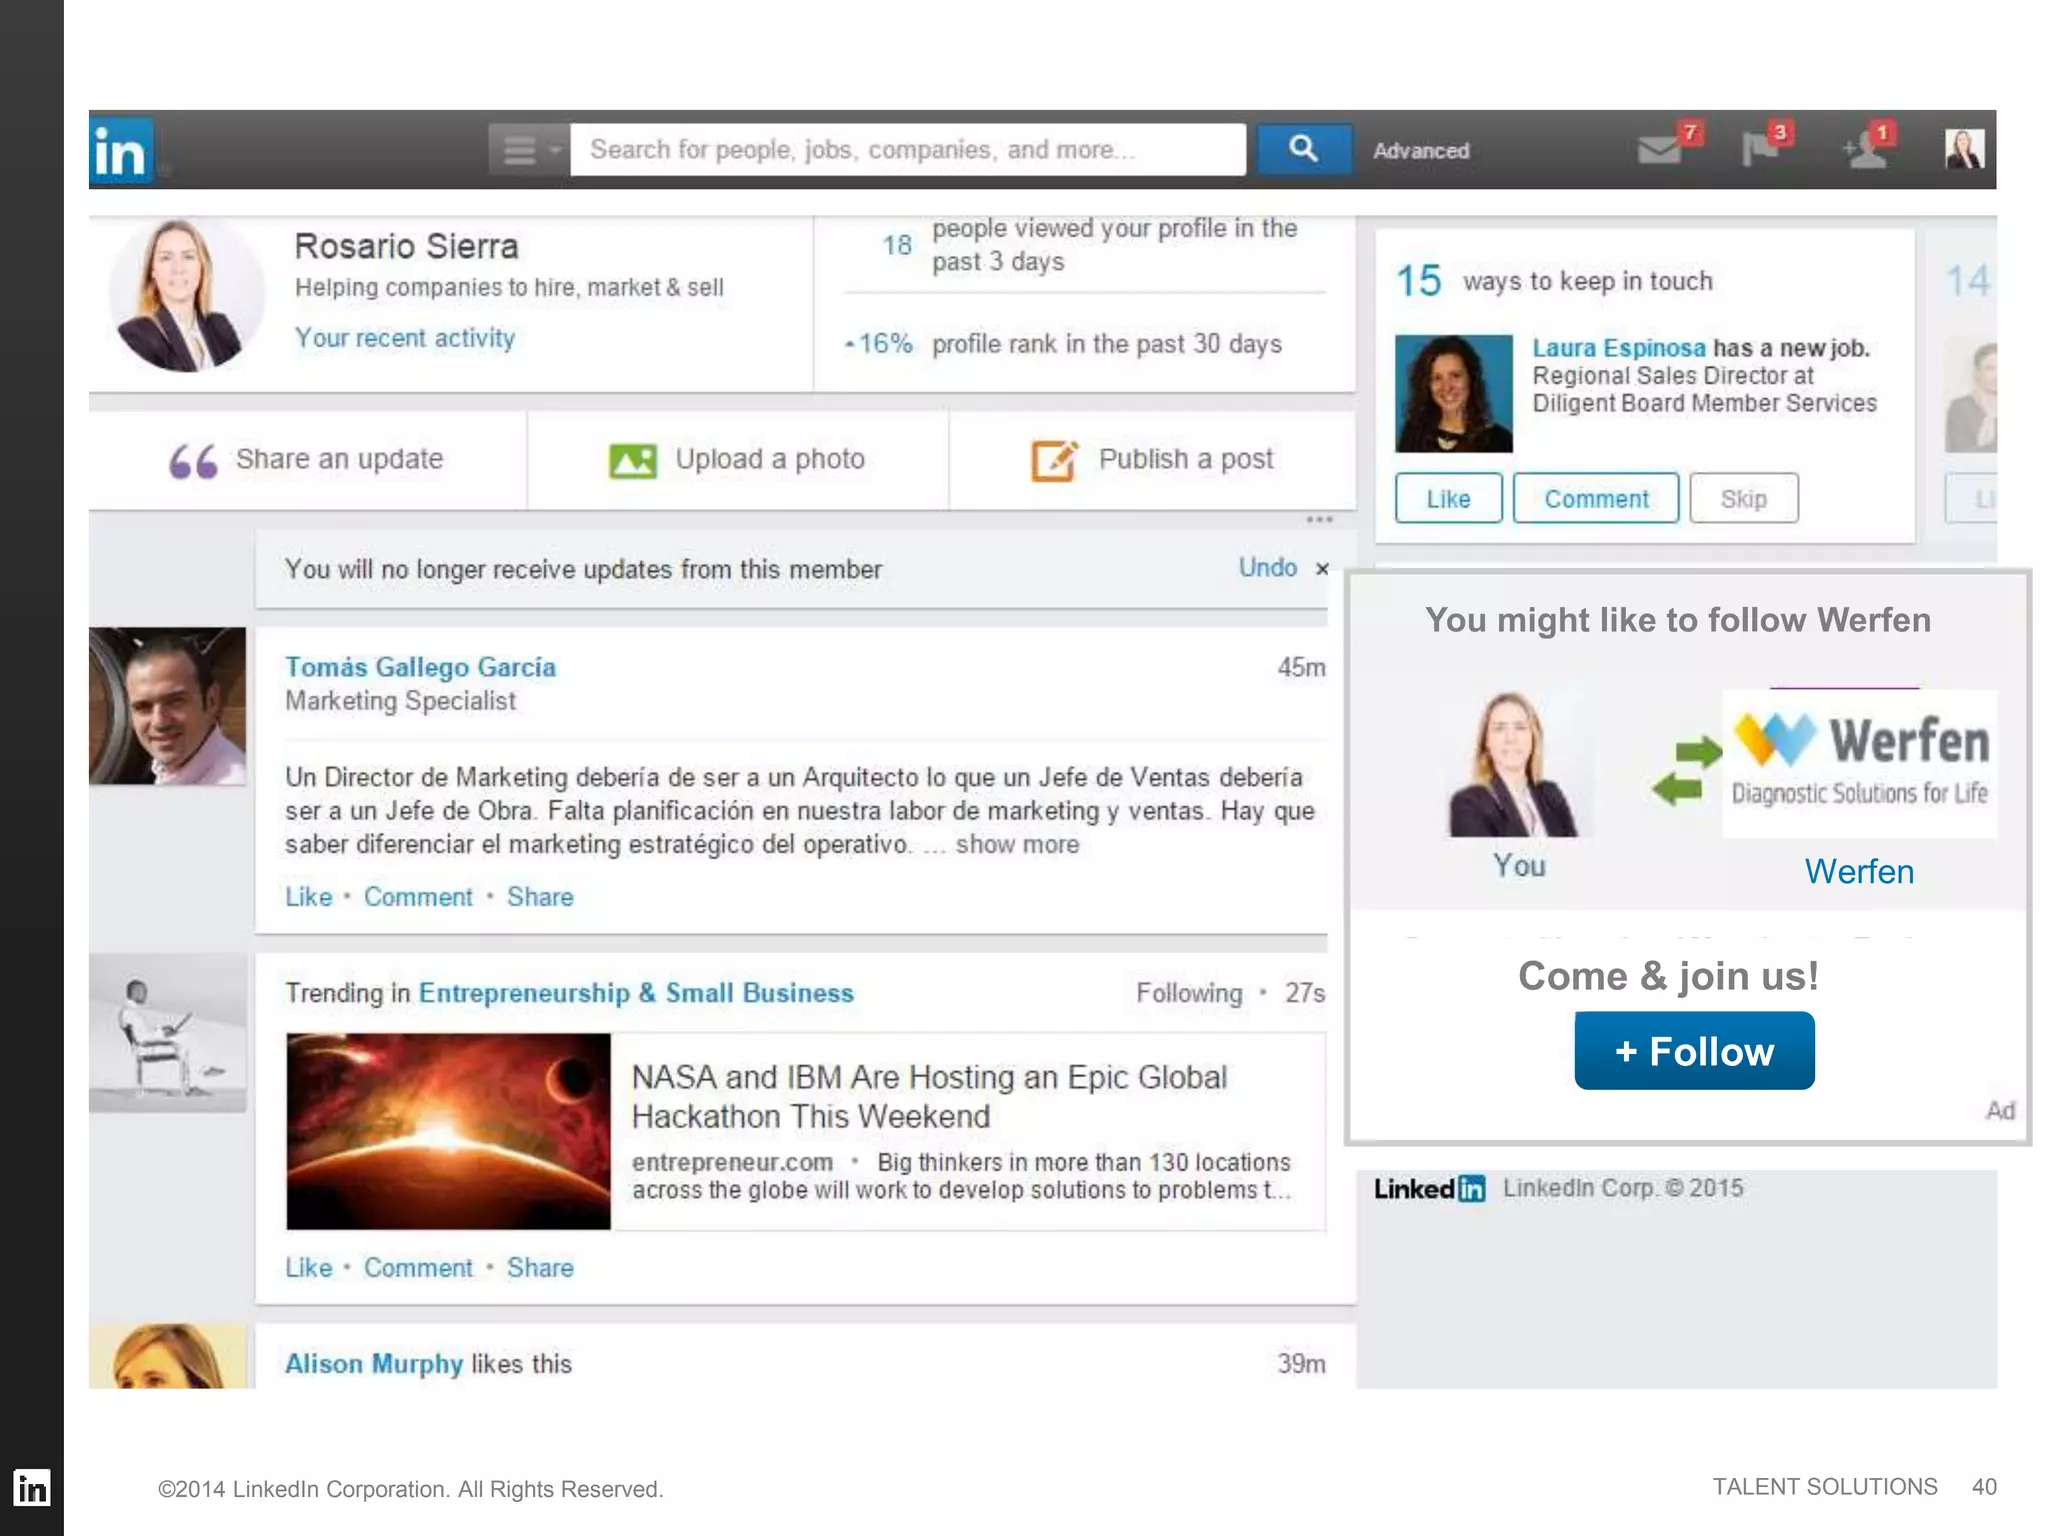Like Tomás Gallego García's post
The width and height of the screenshot is (2048, 1536).
click(x=308, y=897)
